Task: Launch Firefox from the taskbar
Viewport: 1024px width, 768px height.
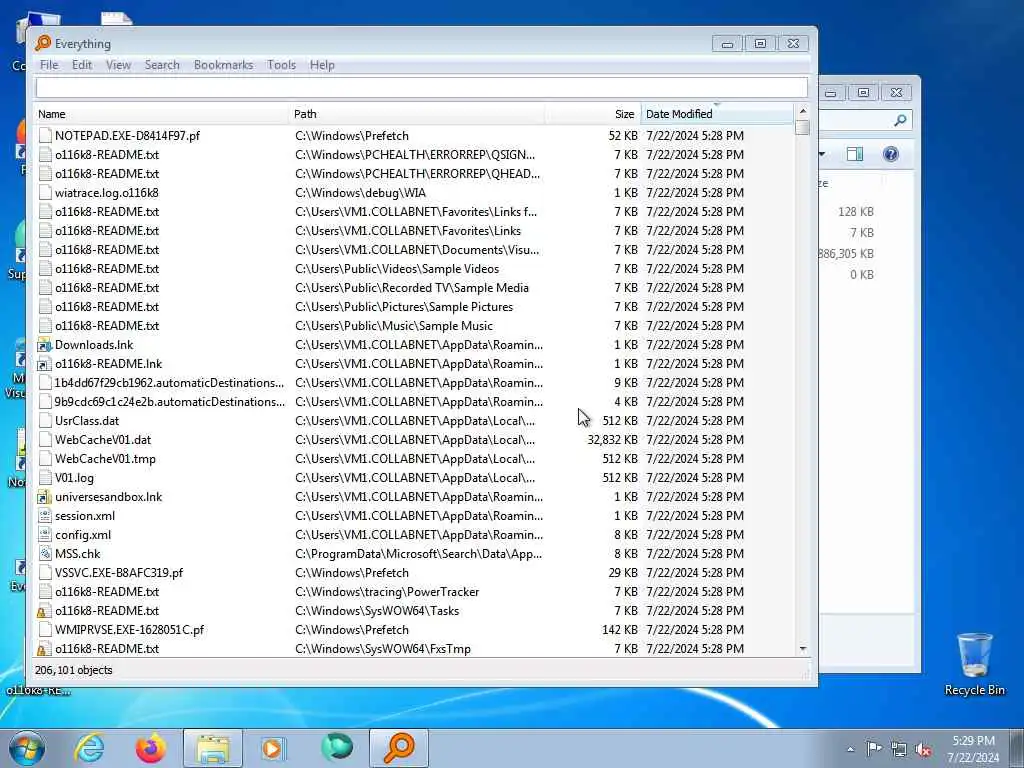Action: [x=151, y=748]
